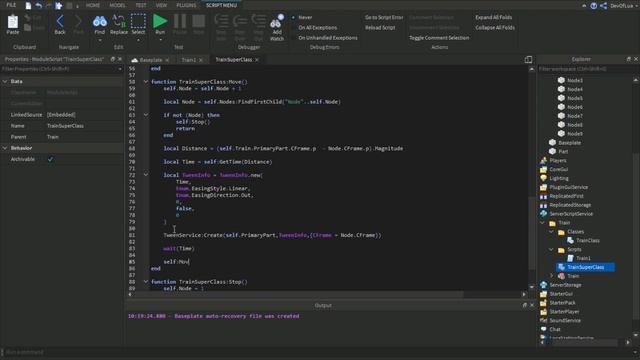This screenshot has width=640, height=360.
Task: Switch to the HOME ribbon tab
Action: click(93, 5)
